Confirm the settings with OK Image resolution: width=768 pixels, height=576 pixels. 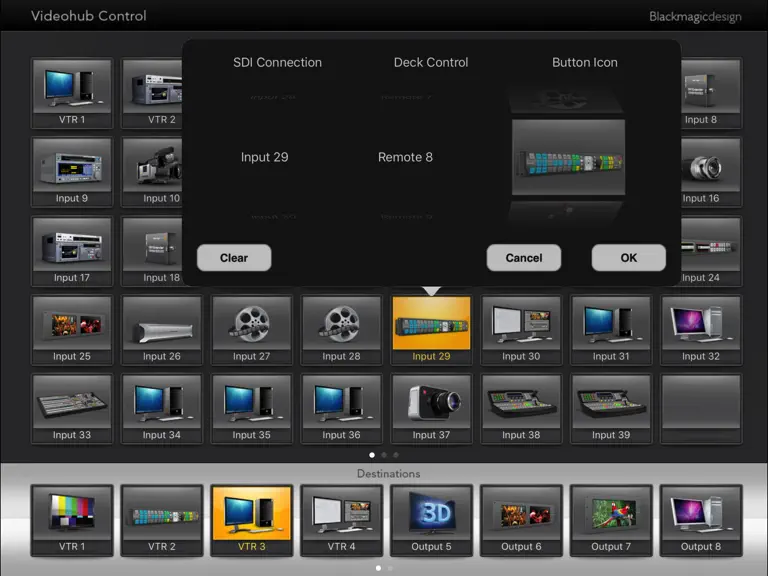point(628,258)
